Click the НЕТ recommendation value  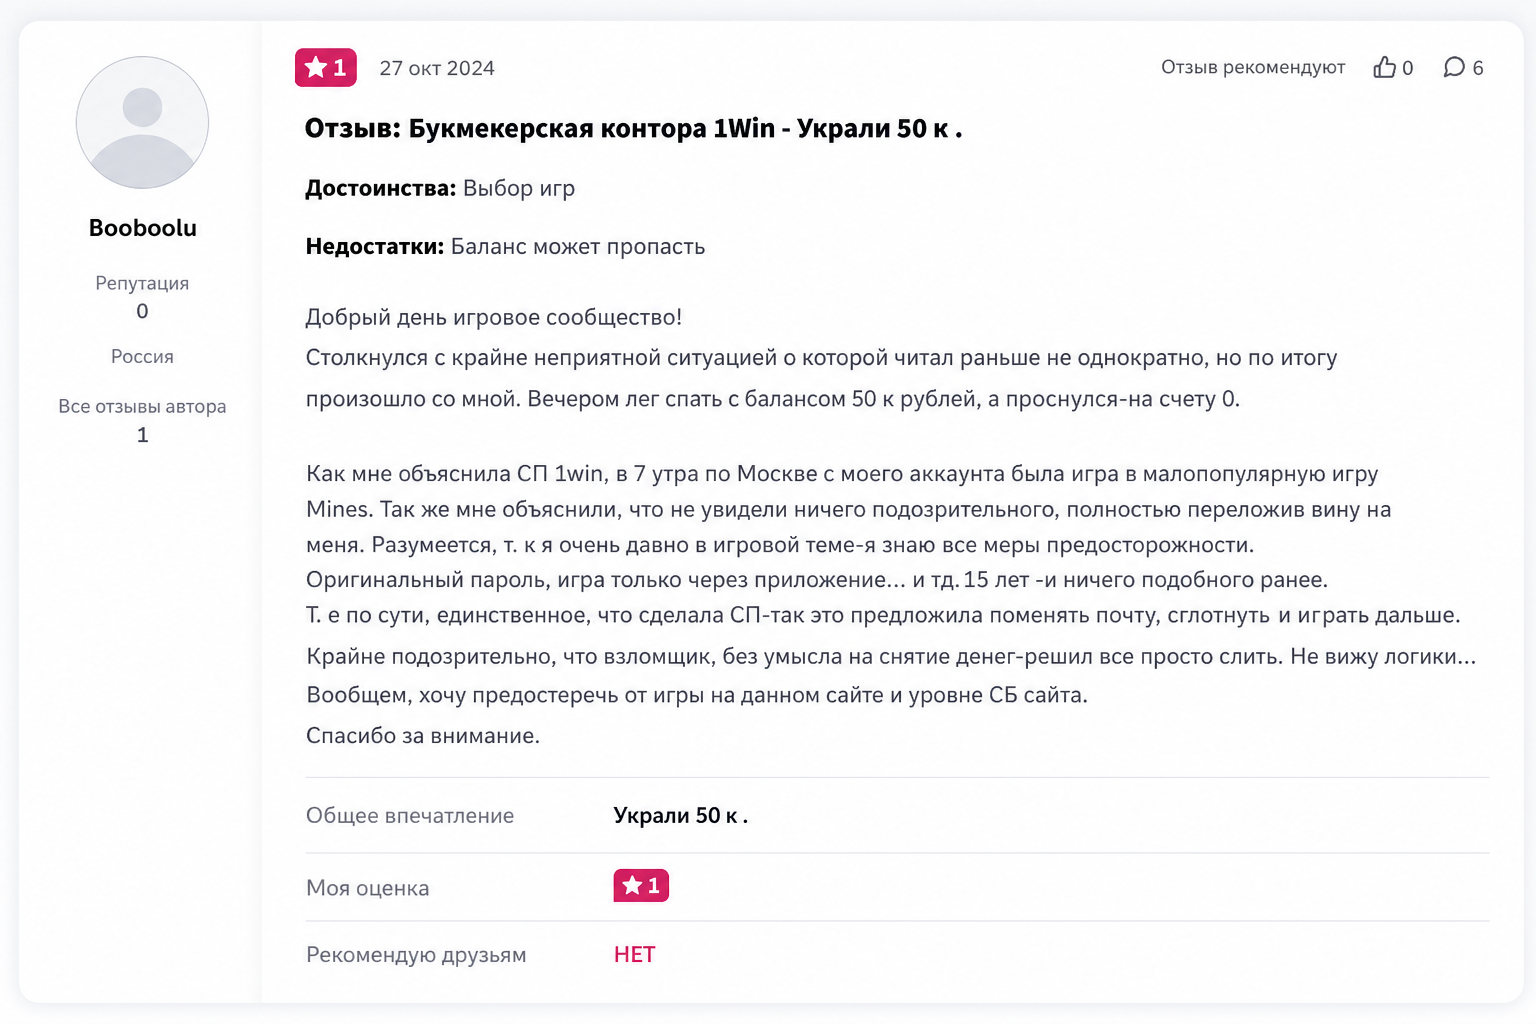(635, 954)
